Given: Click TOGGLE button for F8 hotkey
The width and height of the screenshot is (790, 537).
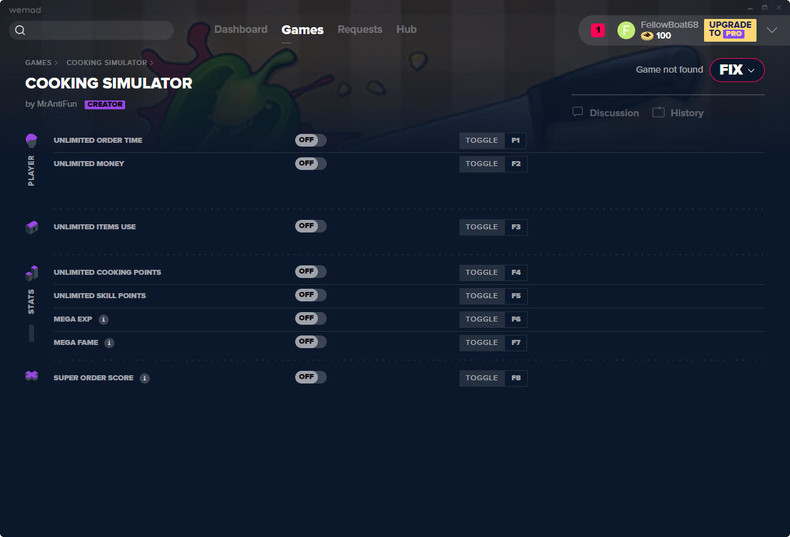Looking at the screenshot, I should [482, 378].
